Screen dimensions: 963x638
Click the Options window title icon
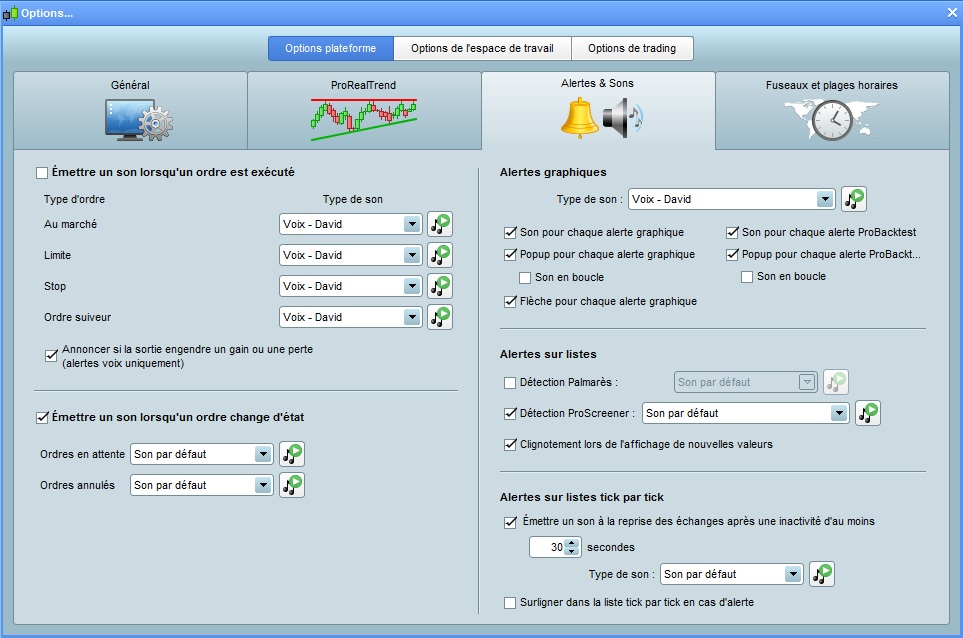point(10,13)
